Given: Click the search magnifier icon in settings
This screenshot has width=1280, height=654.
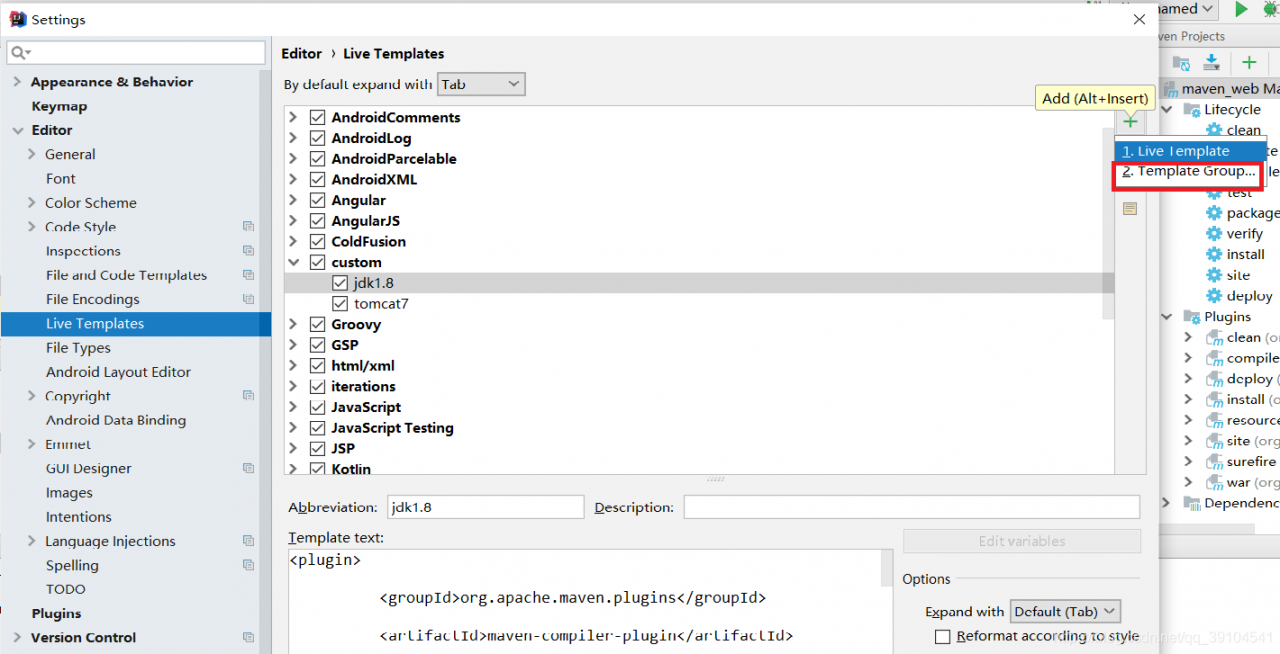Looking at the screenshot, I should (x=21, y=52).
